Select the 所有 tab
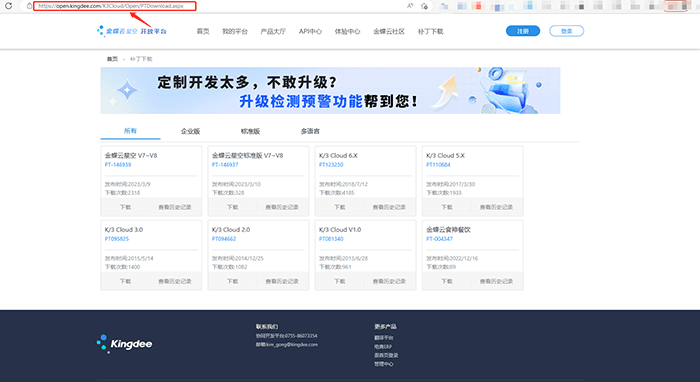700x382 pixels. 130,131
